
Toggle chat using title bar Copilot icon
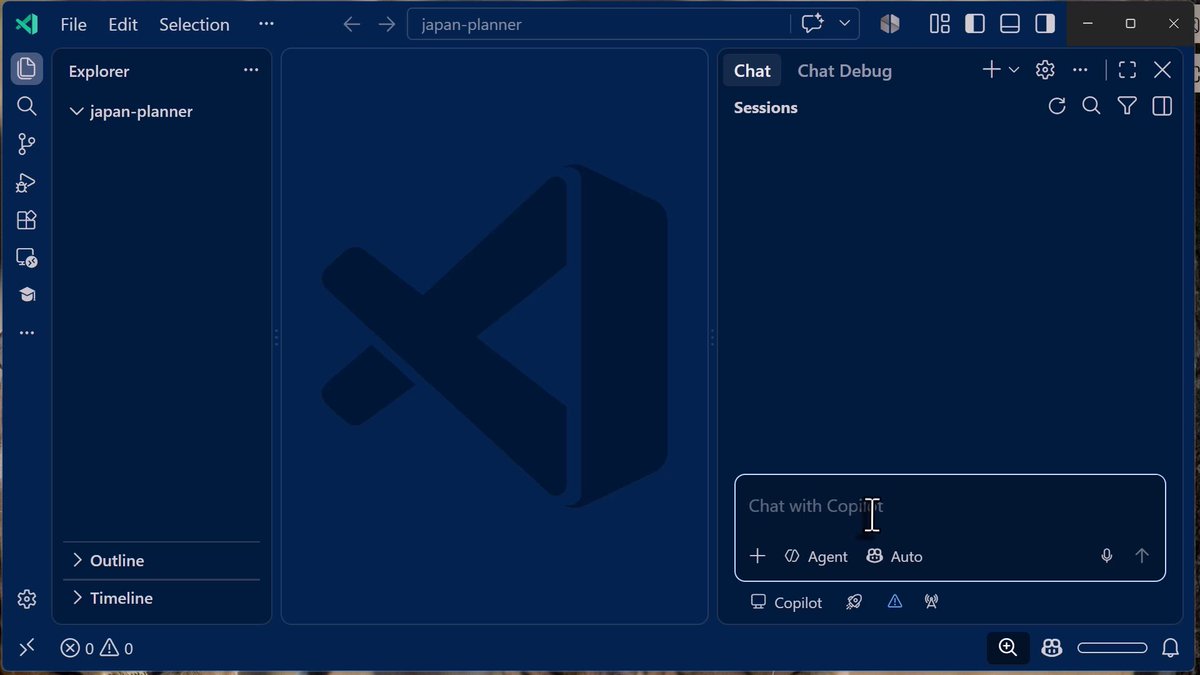pos(812,24)
